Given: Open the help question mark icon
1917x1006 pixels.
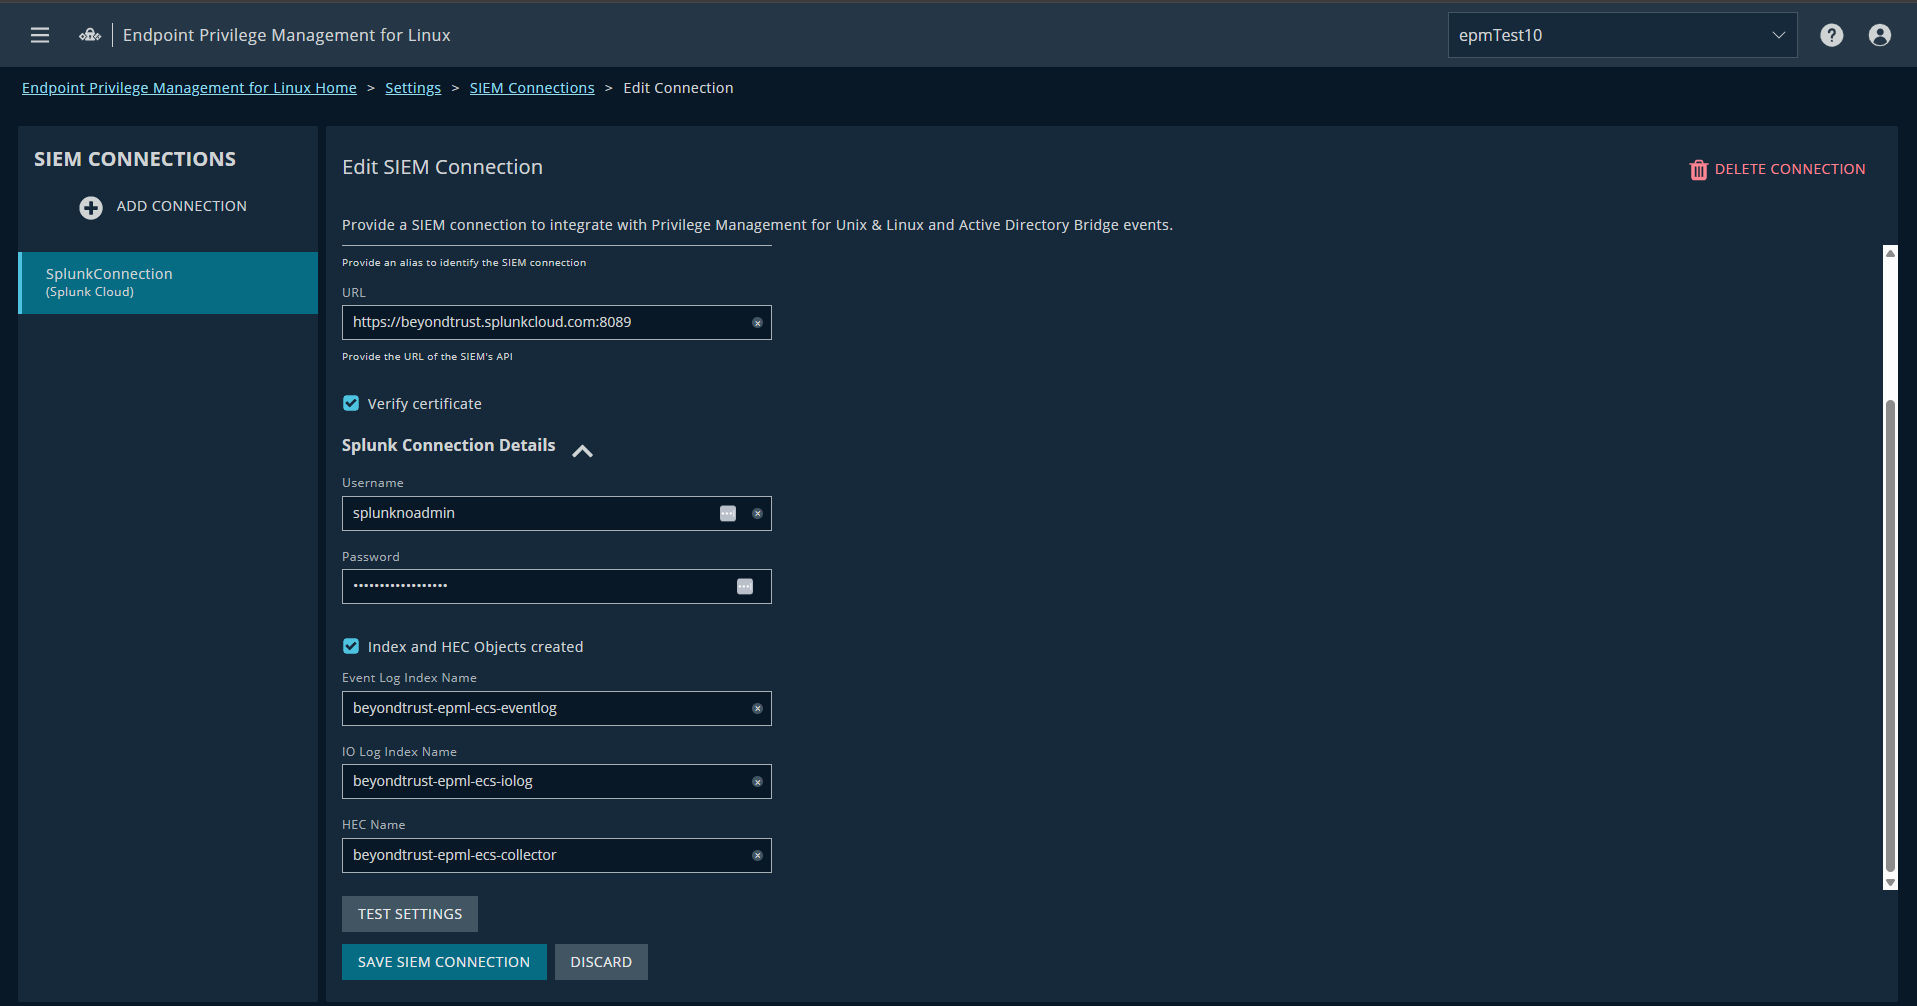Looking at the screenshot, I should coord(1831,35).
